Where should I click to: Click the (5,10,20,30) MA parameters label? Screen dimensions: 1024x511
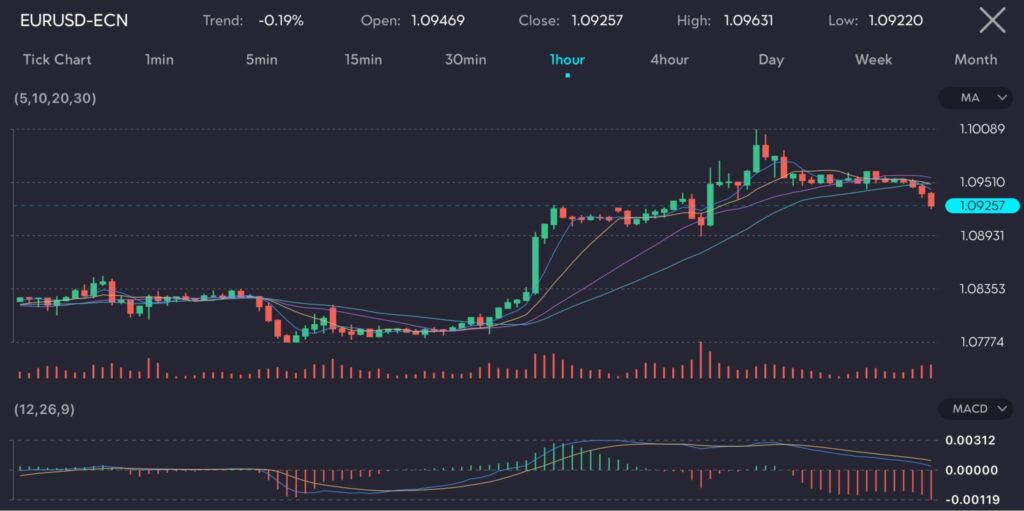[x=55, y=98]
